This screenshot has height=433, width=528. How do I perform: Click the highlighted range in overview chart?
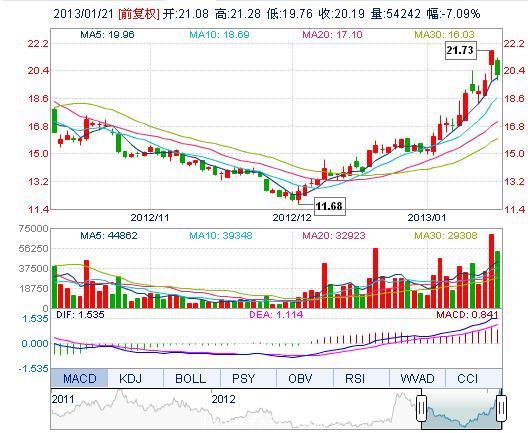461,409
